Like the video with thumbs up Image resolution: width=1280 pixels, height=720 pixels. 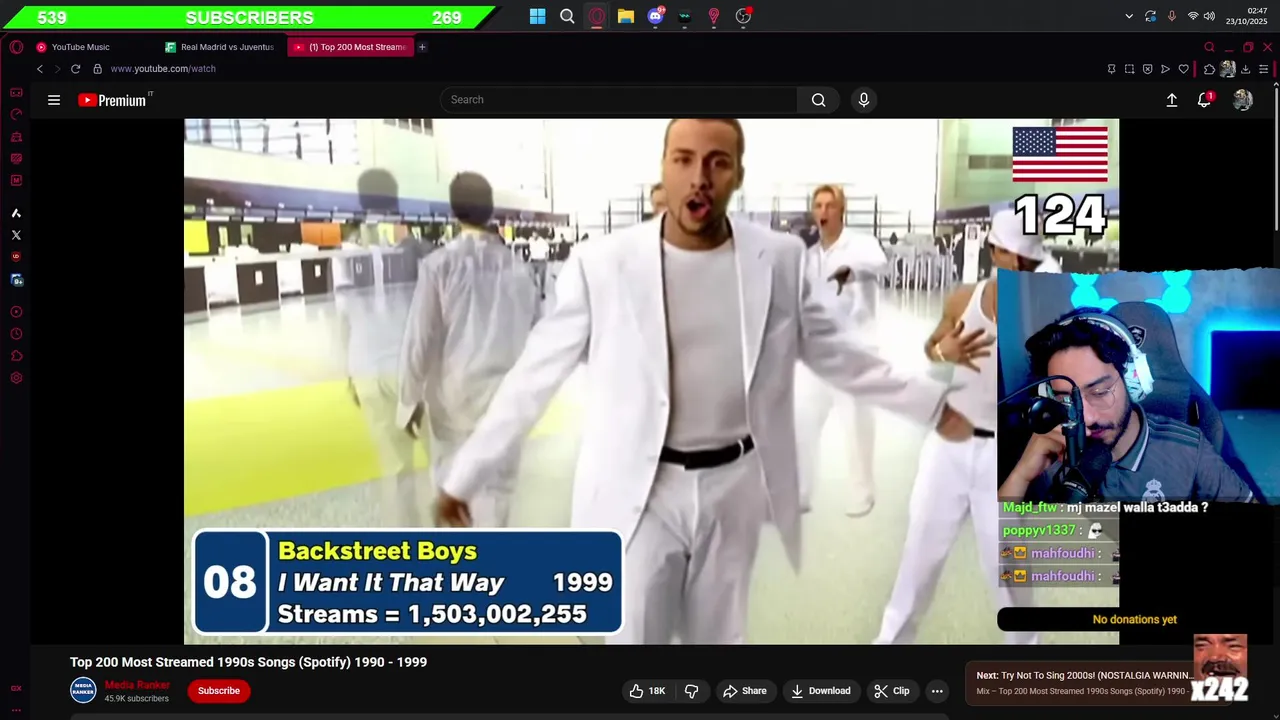(x=647, y=691)
